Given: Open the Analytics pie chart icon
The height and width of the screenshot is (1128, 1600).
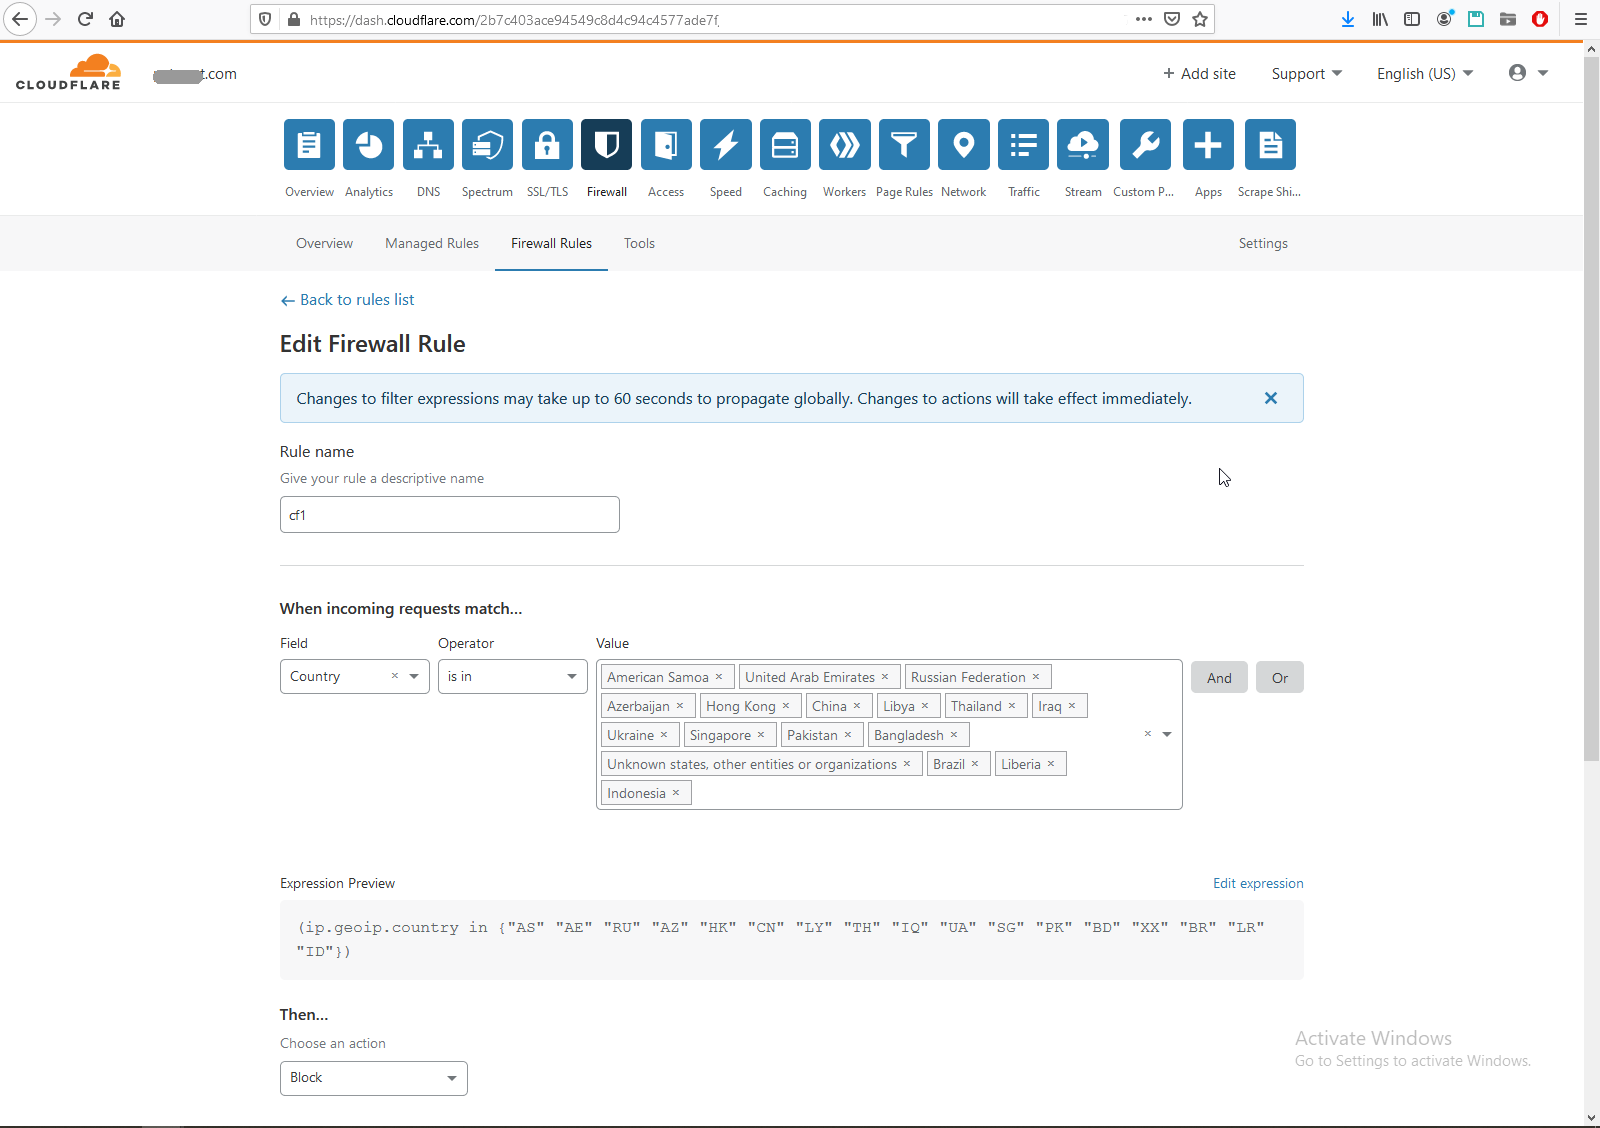Looking at the screenshot, I should click(369, 145).
